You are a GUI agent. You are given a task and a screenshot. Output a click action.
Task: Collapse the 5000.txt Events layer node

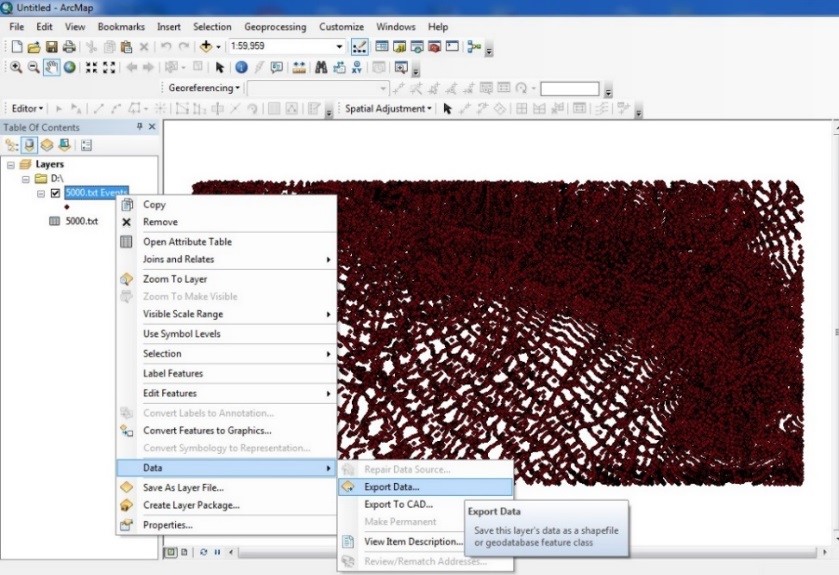[41, 194]
